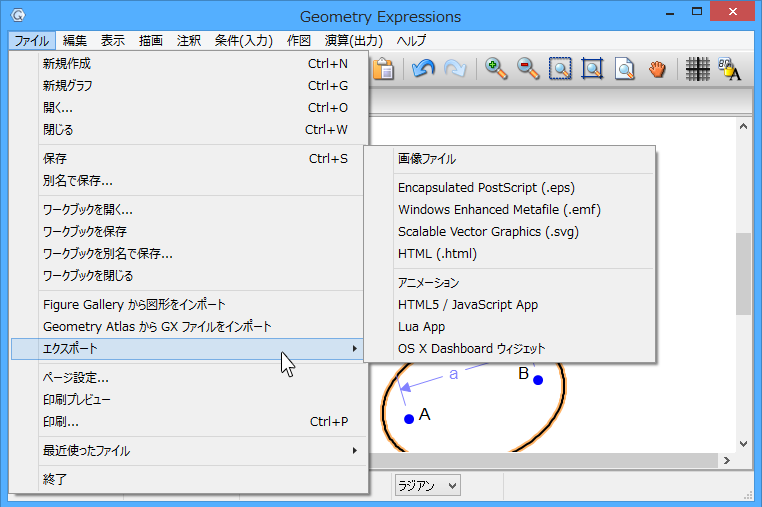Choose OS X Dashboard ウィジェット export
This screenshot has height=507, width=762.
pyautogui.click(x=509, y=349)
